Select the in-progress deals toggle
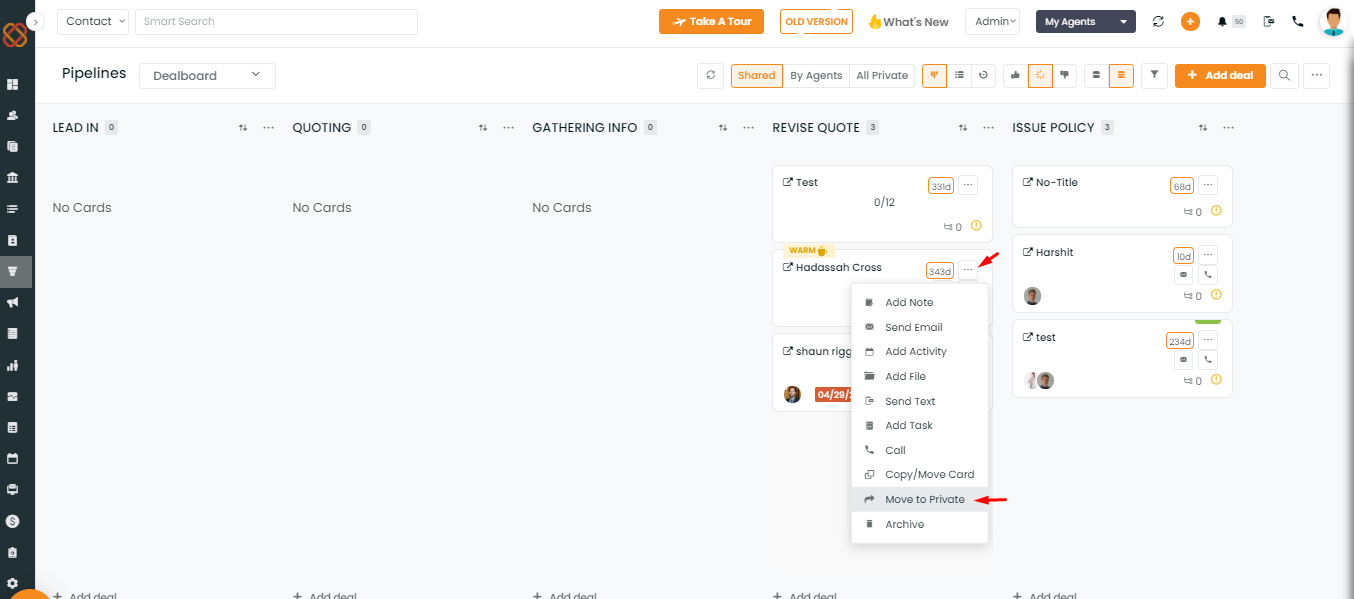Screen dimensions: 1354x599 pos(1041,75)
